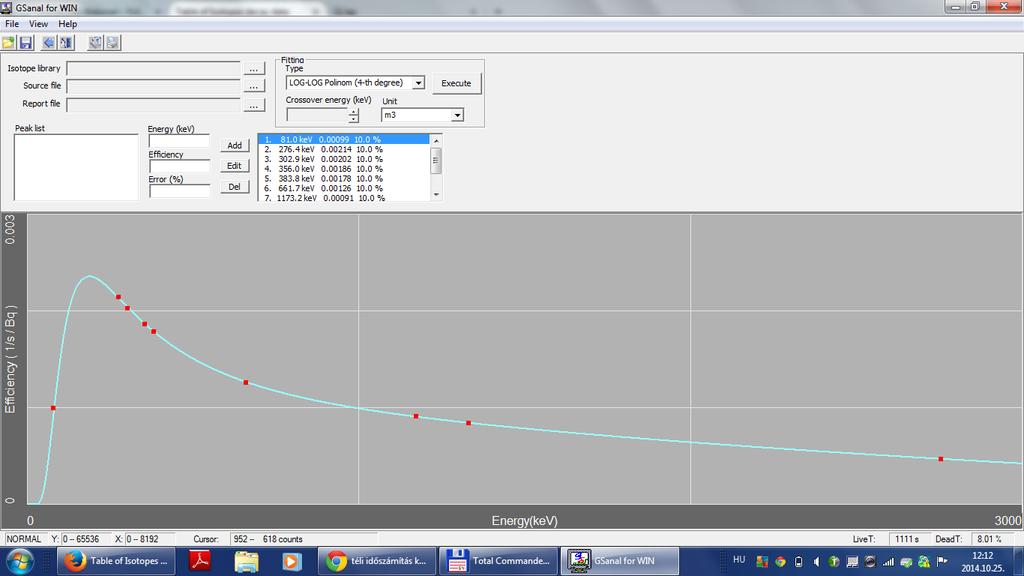Open Adobe Reader from the taskbar
Screen dimensions: 1024x576
(200, 561)
